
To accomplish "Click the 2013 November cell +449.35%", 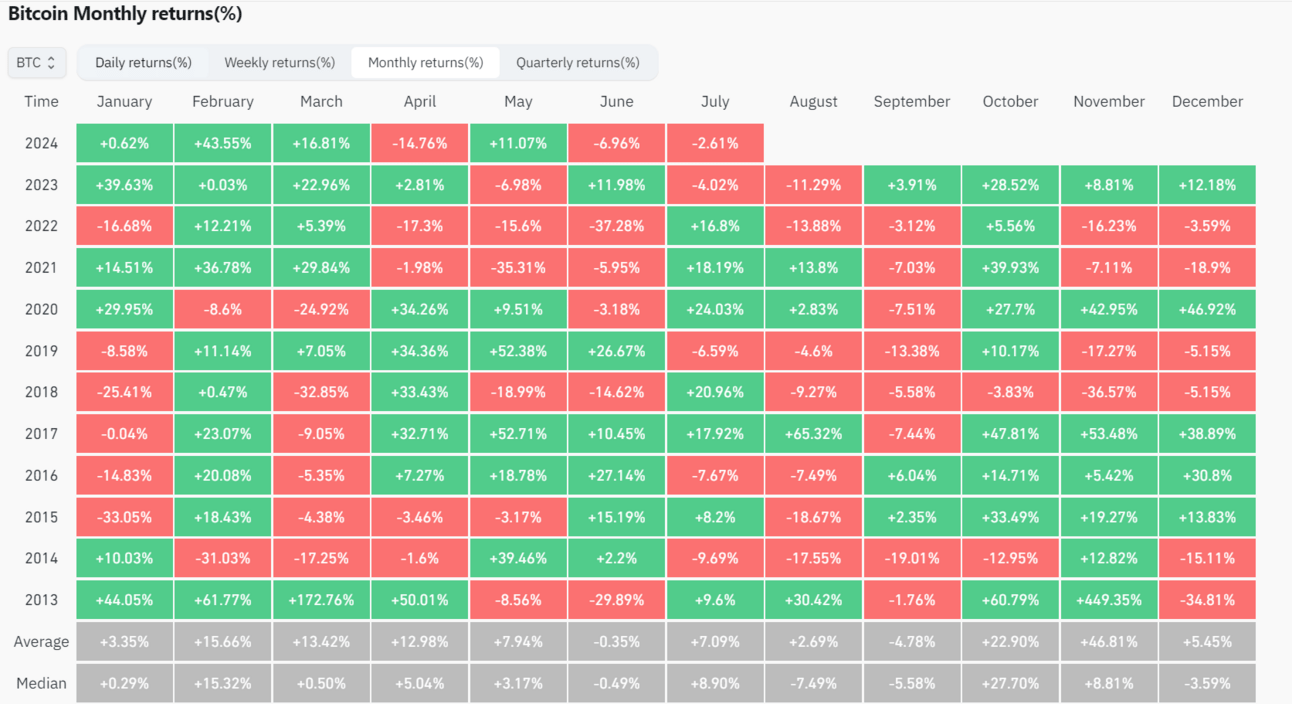I will point(1108,600).
